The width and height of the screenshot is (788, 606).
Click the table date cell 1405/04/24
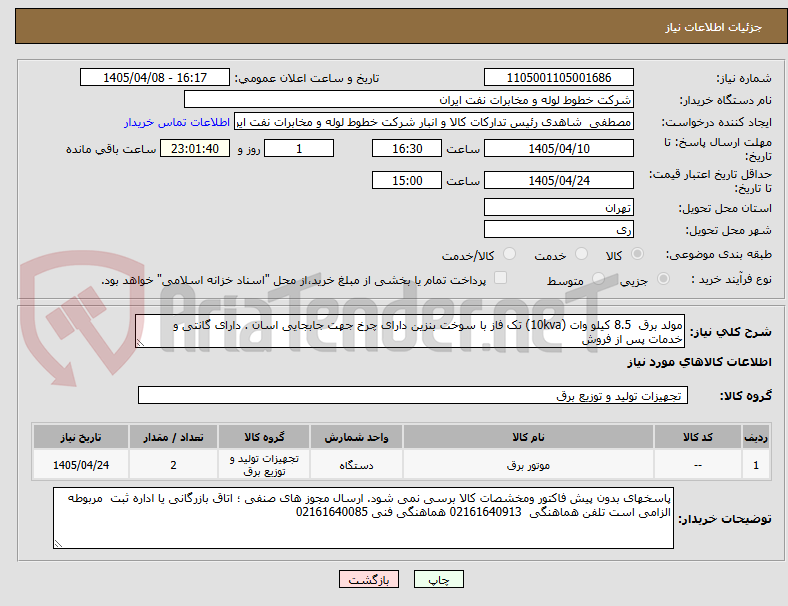pos(81,465)
